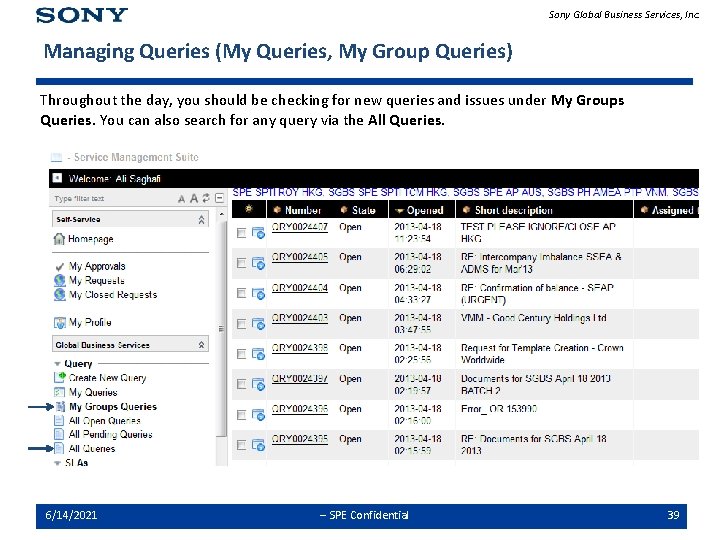Click the Create New Query icon
Screen dimensions: 720x540
[60, 377]
